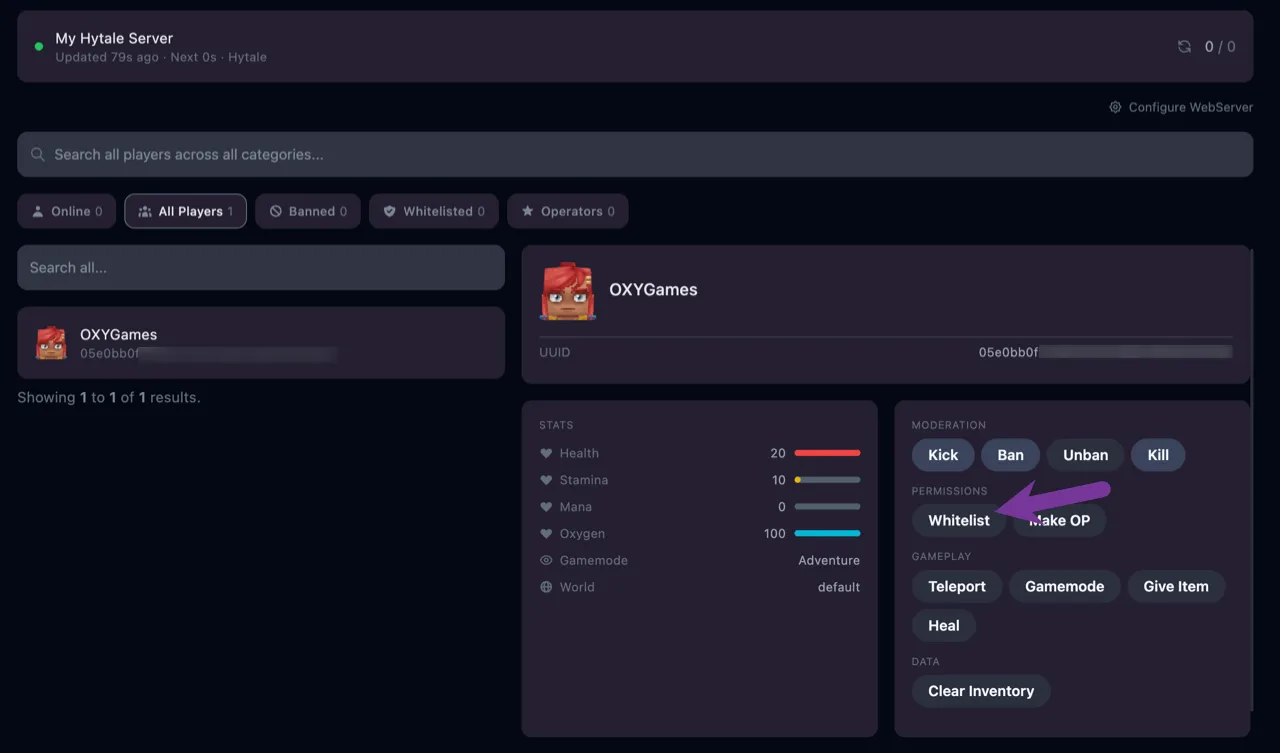Click the Adventure gamemode value
The width and height of the screenshot is (1280, 753).
[829, 560]
